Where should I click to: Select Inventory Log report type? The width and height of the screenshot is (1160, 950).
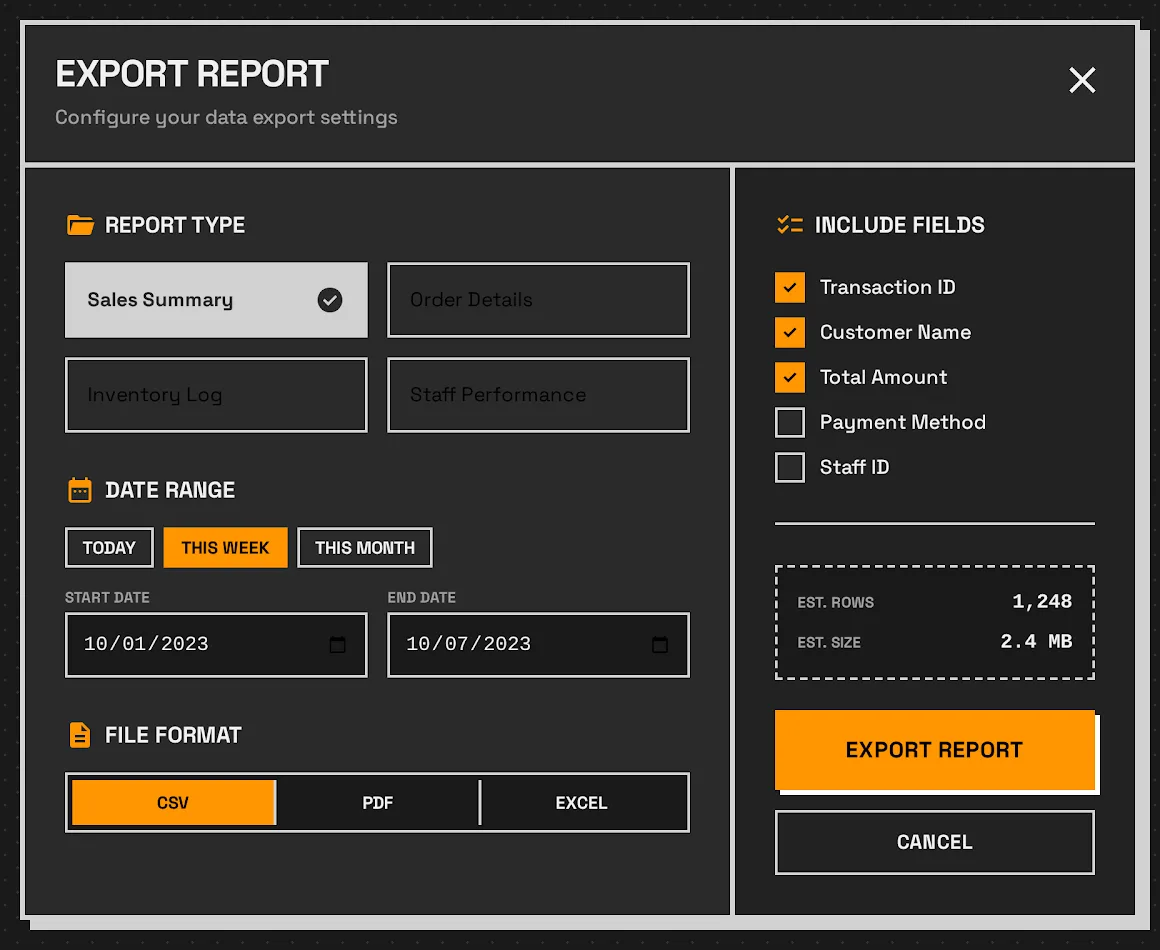216,395
